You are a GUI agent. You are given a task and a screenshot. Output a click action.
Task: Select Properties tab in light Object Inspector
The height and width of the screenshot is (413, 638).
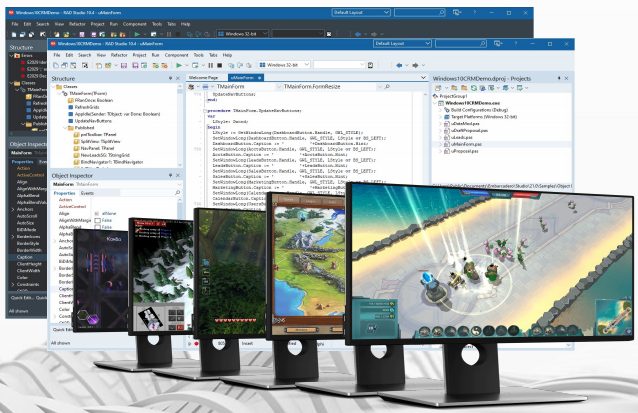click(x=64, y=193)
